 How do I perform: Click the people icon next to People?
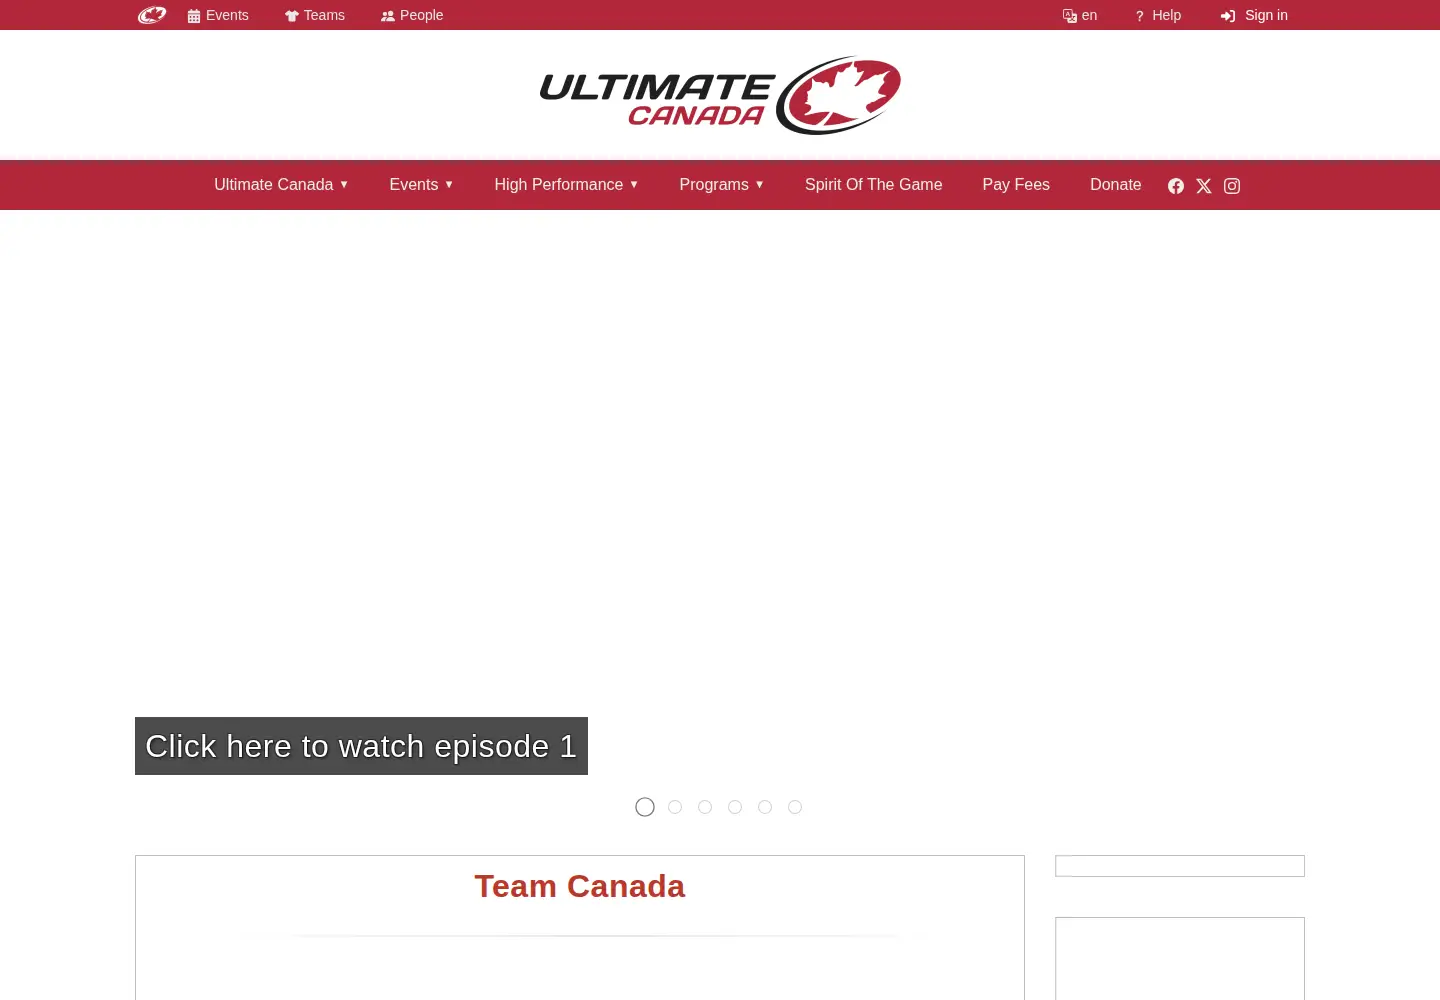[x=388, y=16]
